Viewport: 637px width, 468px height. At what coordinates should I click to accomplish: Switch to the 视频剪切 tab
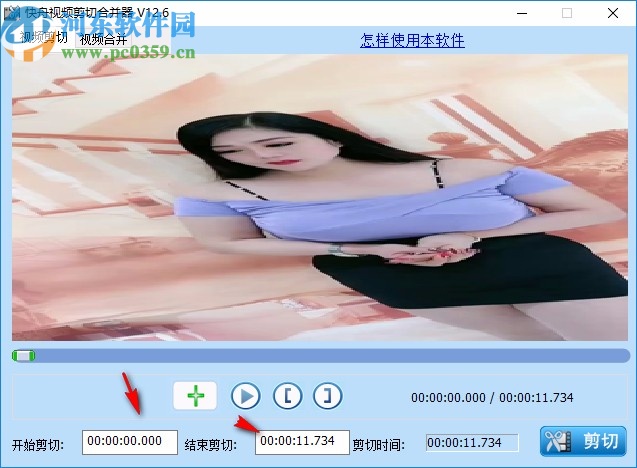coord(44,38)
